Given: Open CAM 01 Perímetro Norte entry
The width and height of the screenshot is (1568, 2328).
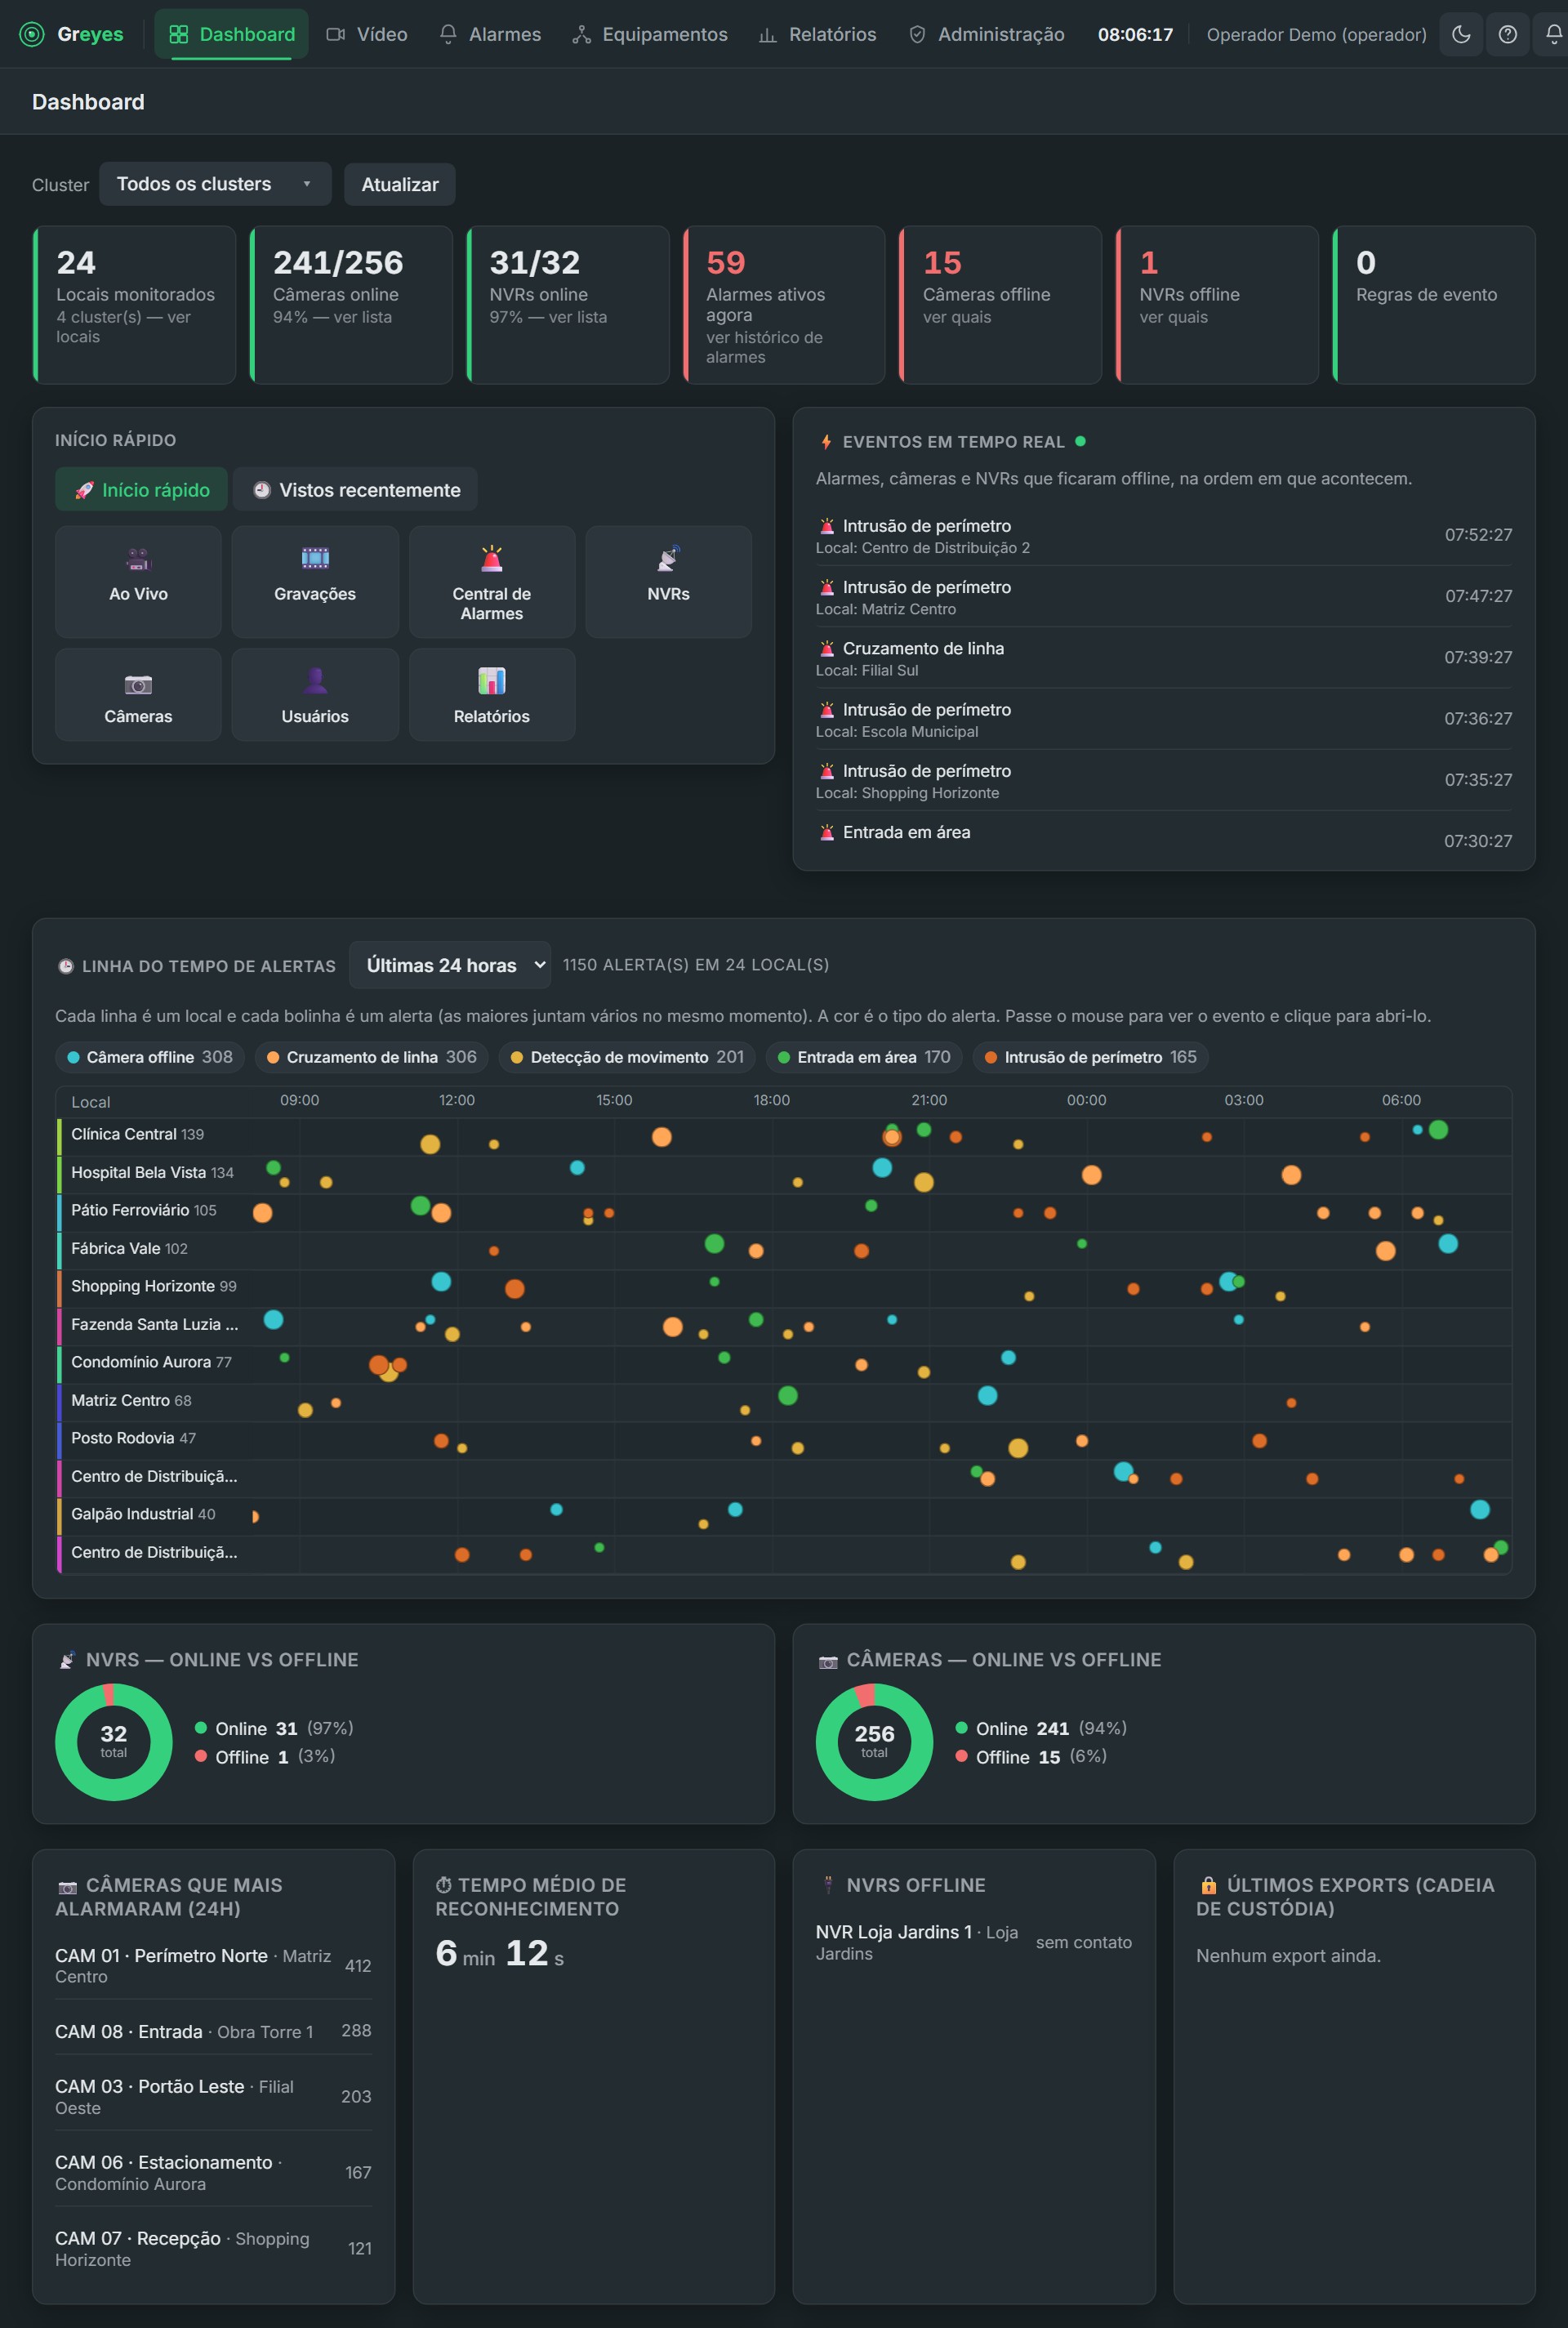Looking at the screenshot, I should pyautogui.click(x=213, y=1965).
